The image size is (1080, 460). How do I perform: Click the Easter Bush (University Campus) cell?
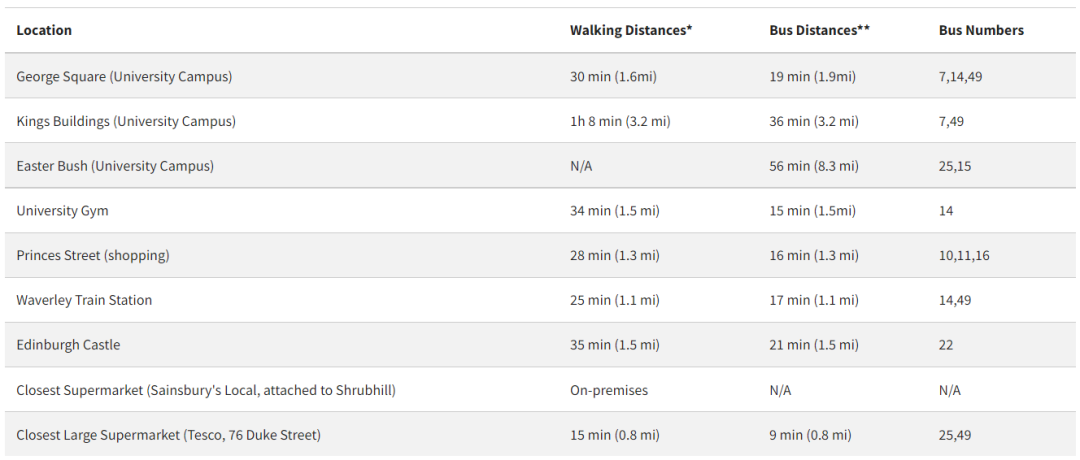[x=115, y=166]
